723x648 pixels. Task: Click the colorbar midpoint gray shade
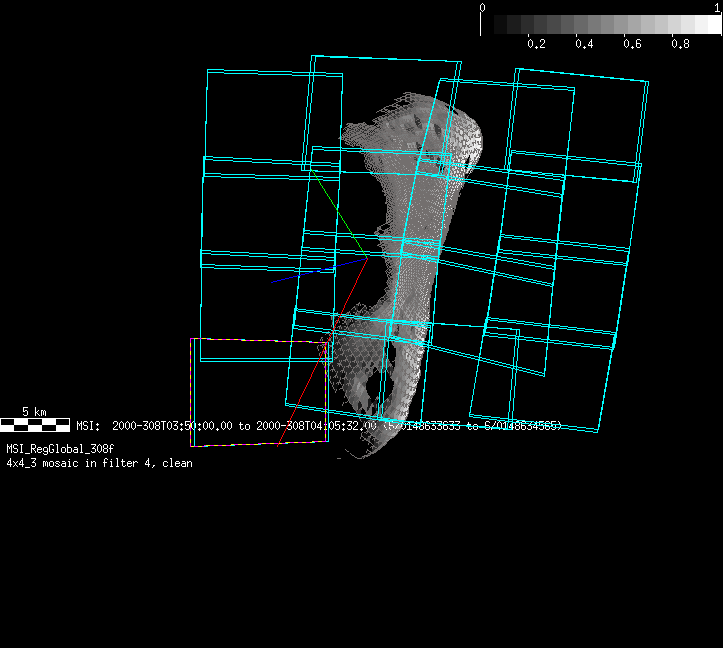click(602, 25)
